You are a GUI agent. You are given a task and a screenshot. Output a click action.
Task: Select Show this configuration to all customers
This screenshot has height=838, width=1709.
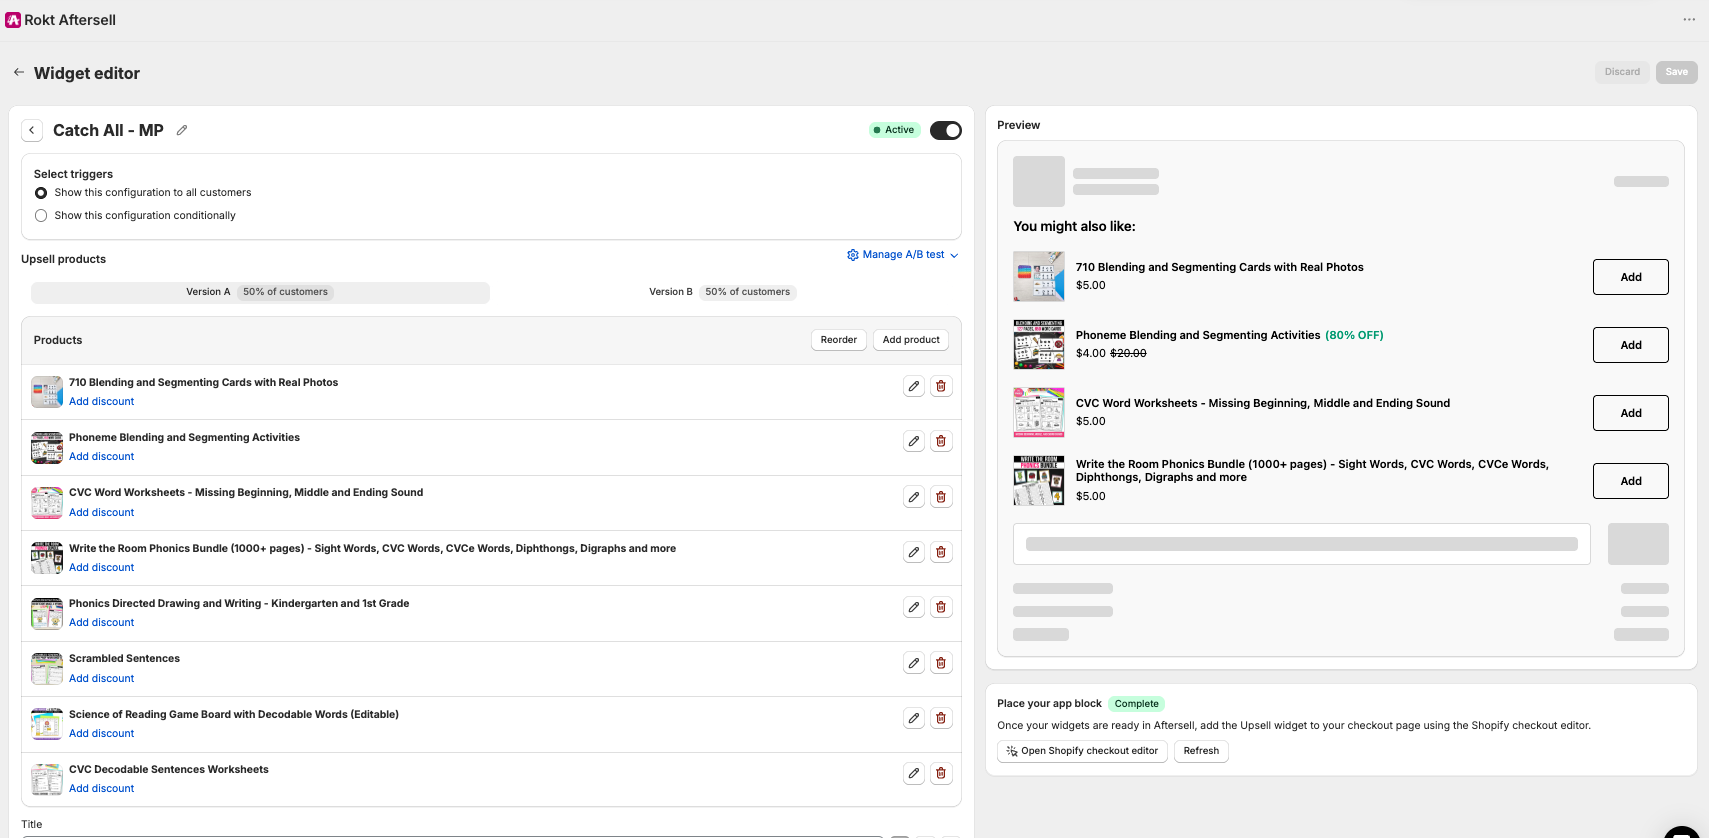41,193
